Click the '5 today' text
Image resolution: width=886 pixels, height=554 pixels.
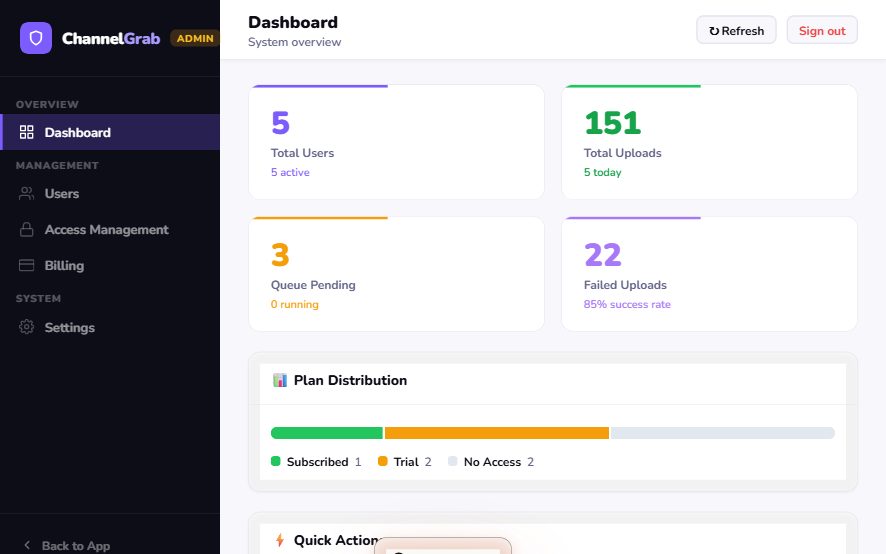pyautogui.click(x=602, y=172)
